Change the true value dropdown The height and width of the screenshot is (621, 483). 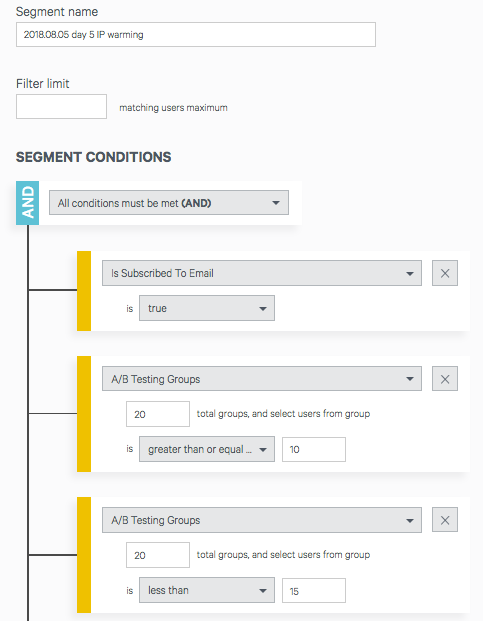point(207,308)
